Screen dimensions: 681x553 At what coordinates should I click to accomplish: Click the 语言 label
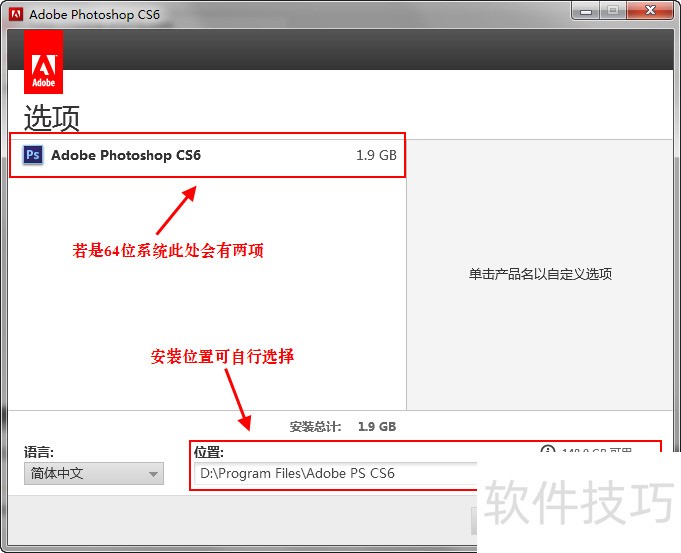tap(39, 452)
